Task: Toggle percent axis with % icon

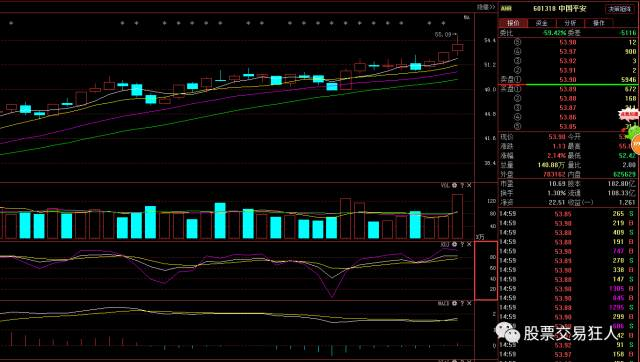Action: (x=467, y=17)
